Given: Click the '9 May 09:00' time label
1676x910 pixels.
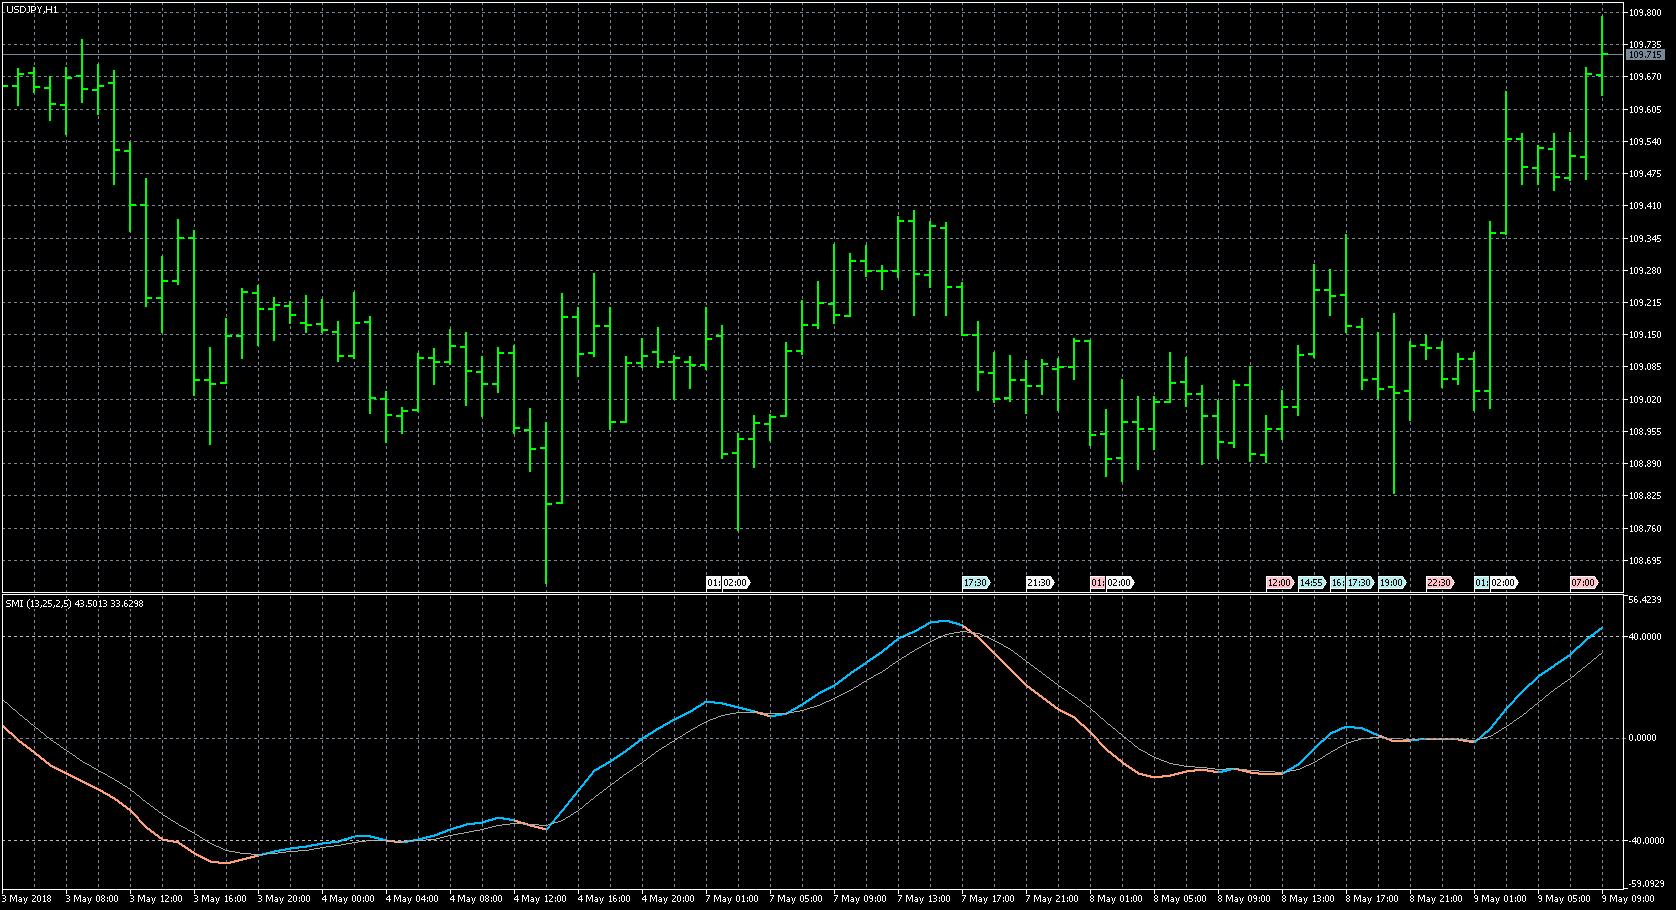Looking at the screenshot, I should pyautogui.click(x=1630, y=899).
